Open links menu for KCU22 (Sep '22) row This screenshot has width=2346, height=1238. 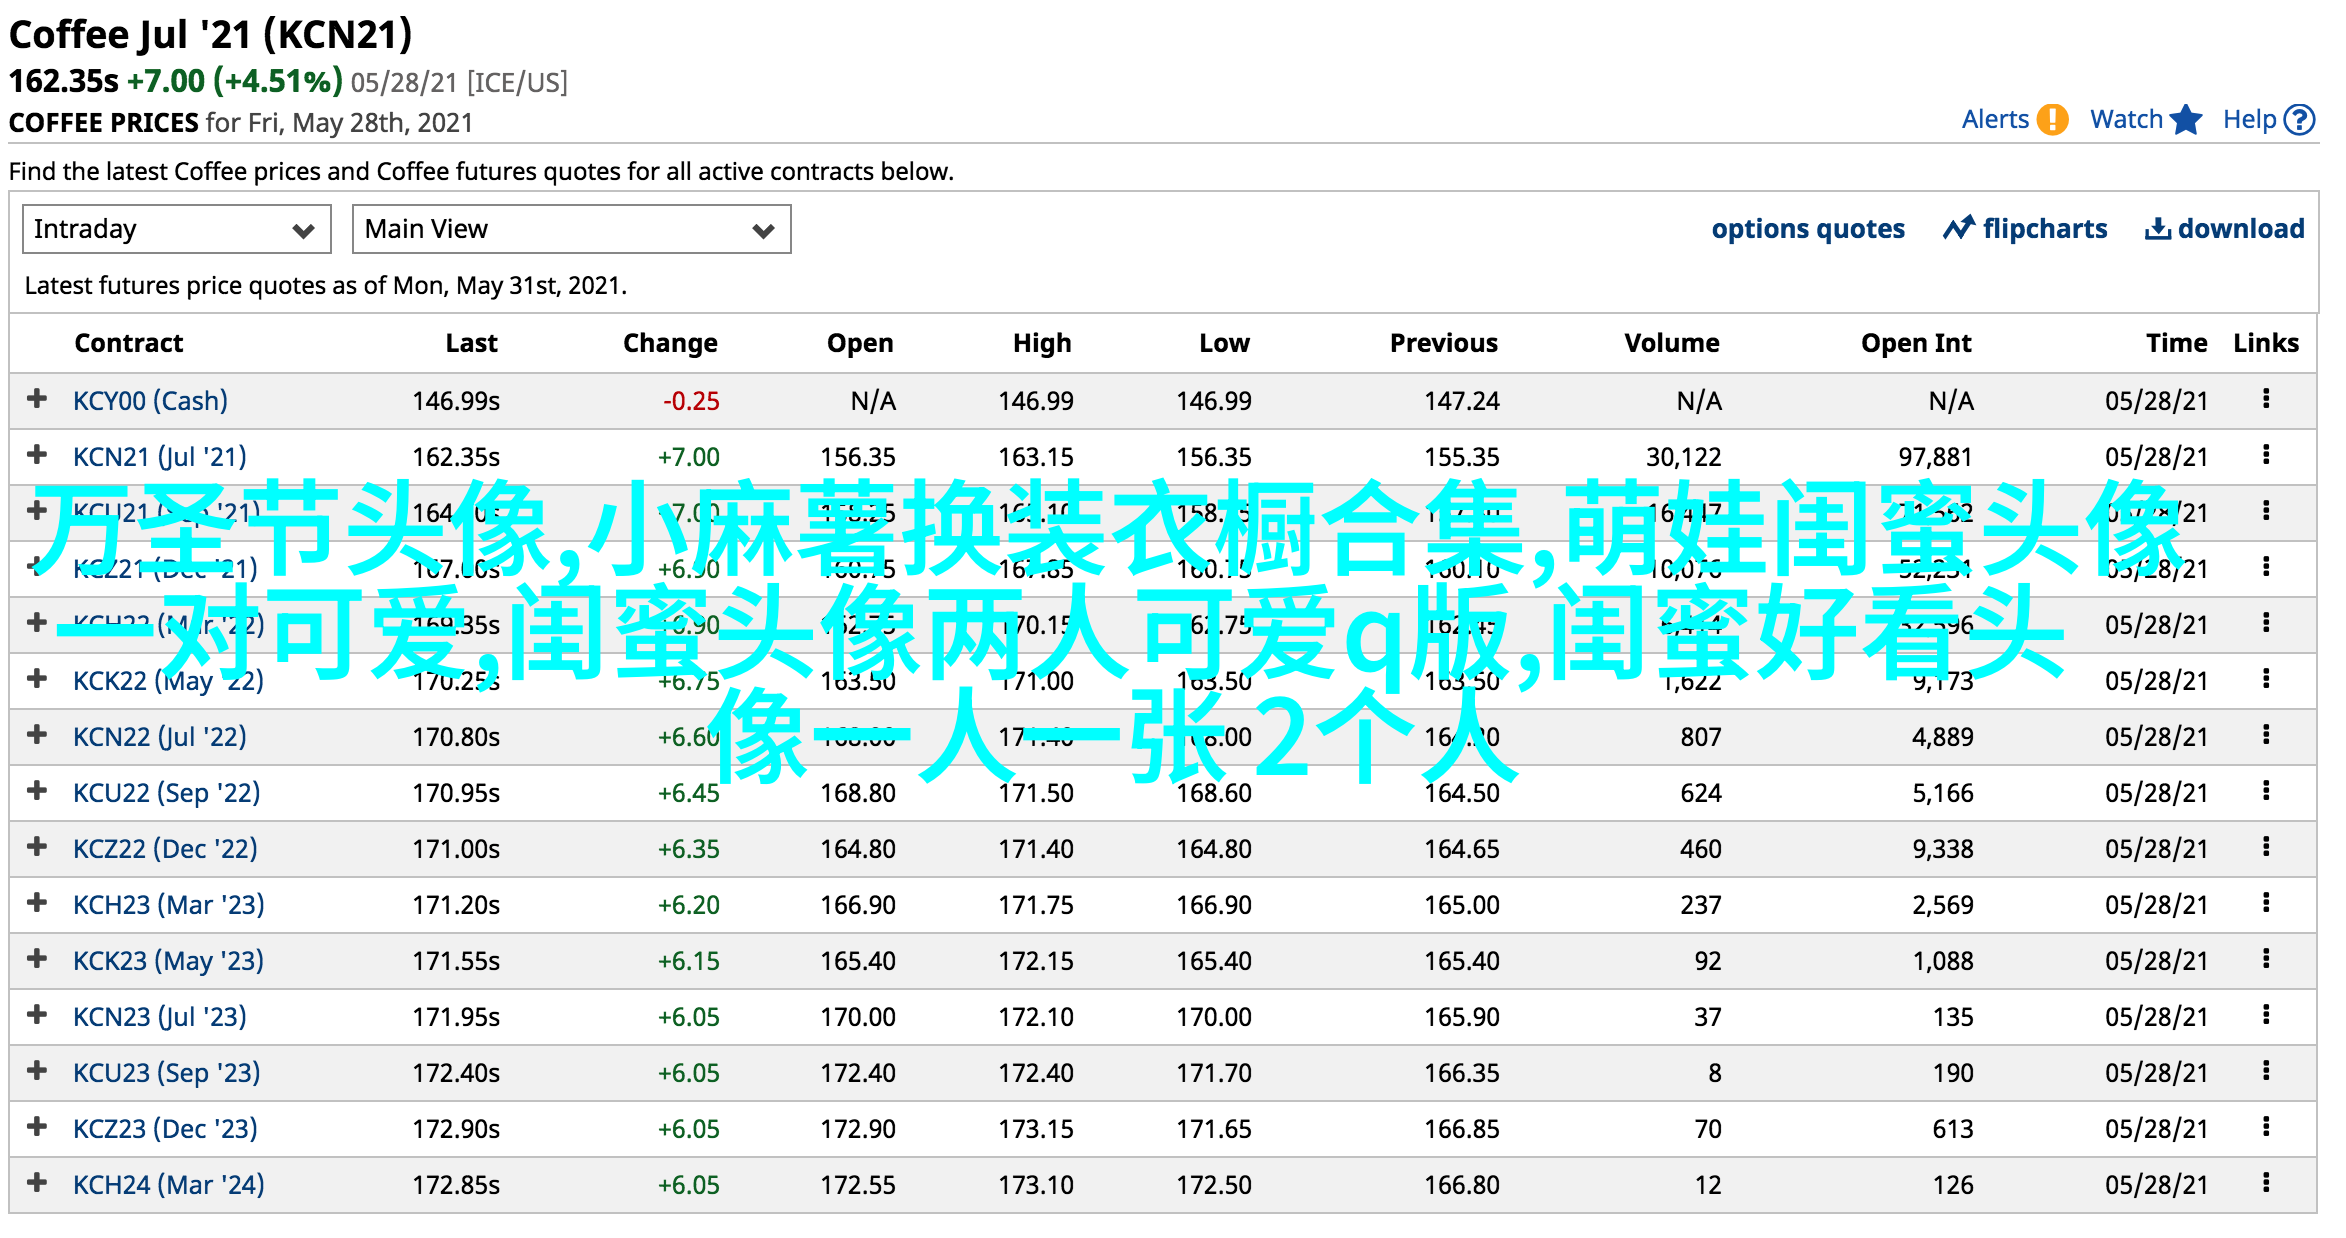[2266, 791]
